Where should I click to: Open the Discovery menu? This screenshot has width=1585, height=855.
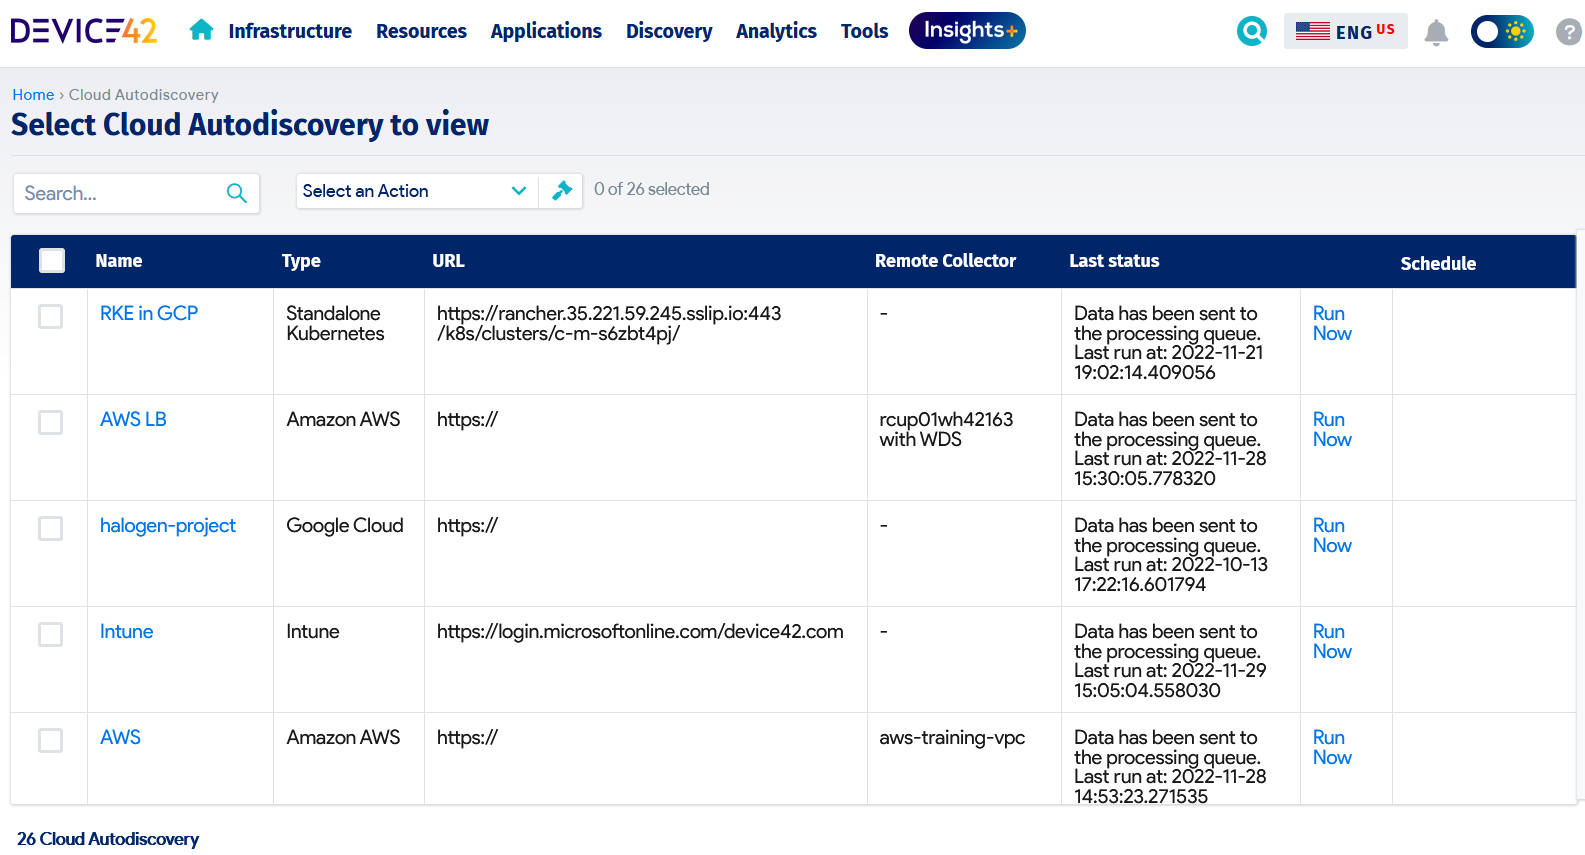[669, 31]
